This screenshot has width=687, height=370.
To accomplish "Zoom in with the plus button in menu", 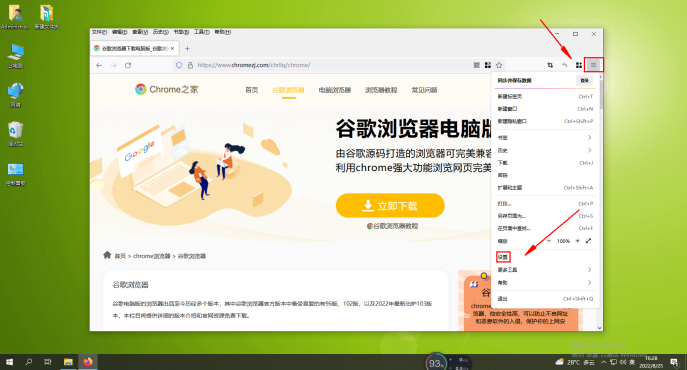I will coord(577,241).
